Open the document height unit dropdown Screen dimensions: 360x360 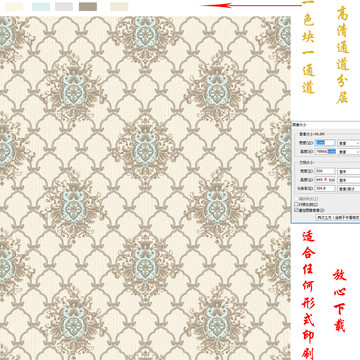point(349,180)
